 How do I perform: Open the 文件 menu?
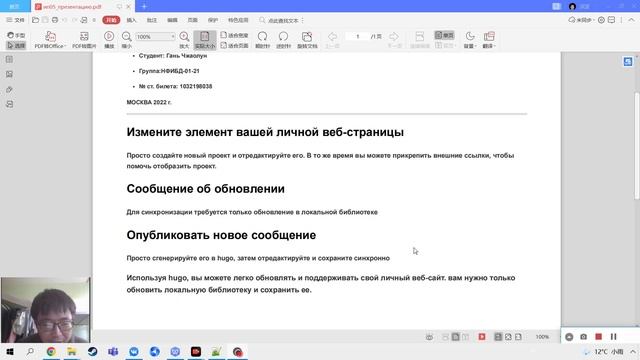tap(16, 20)
